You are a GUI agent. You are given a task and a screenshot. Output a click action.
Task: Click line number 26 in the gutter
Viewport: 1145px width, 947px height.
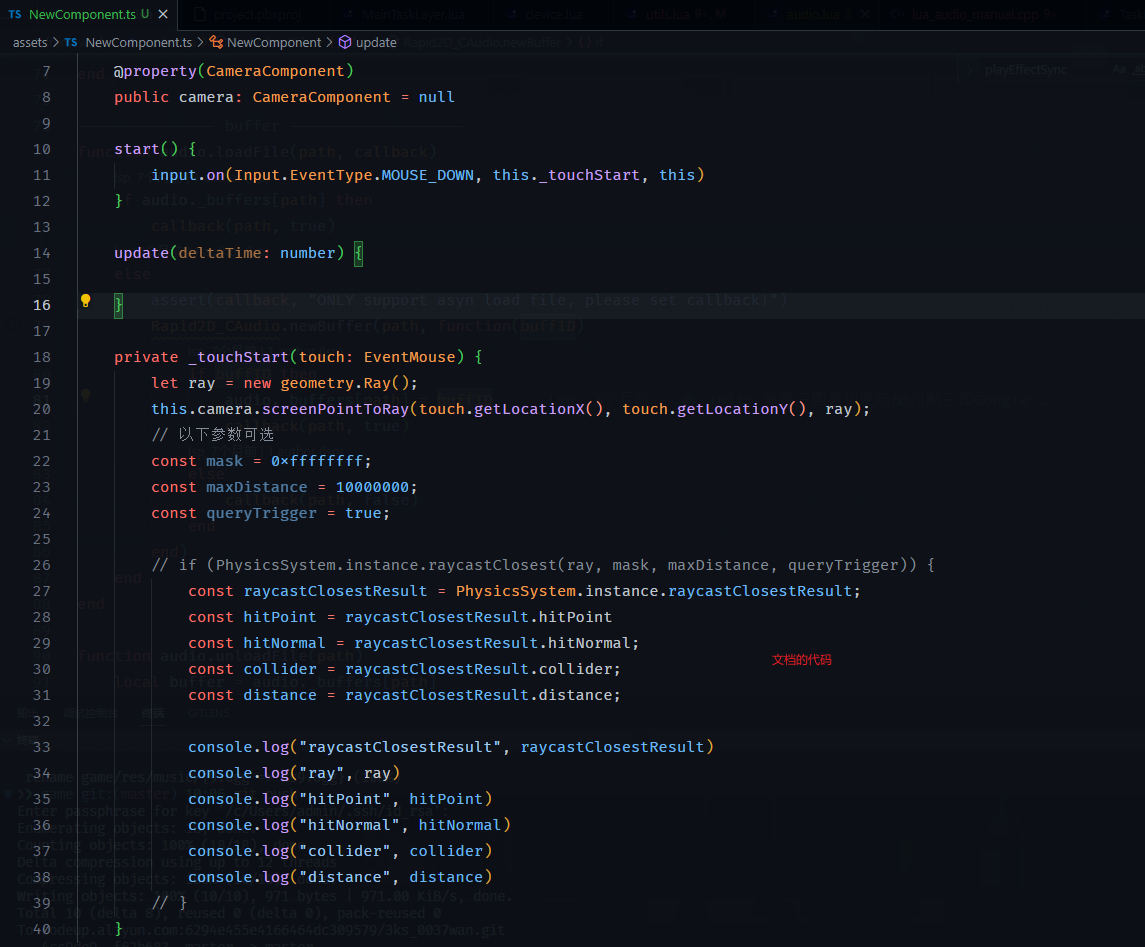click(42, 565)
